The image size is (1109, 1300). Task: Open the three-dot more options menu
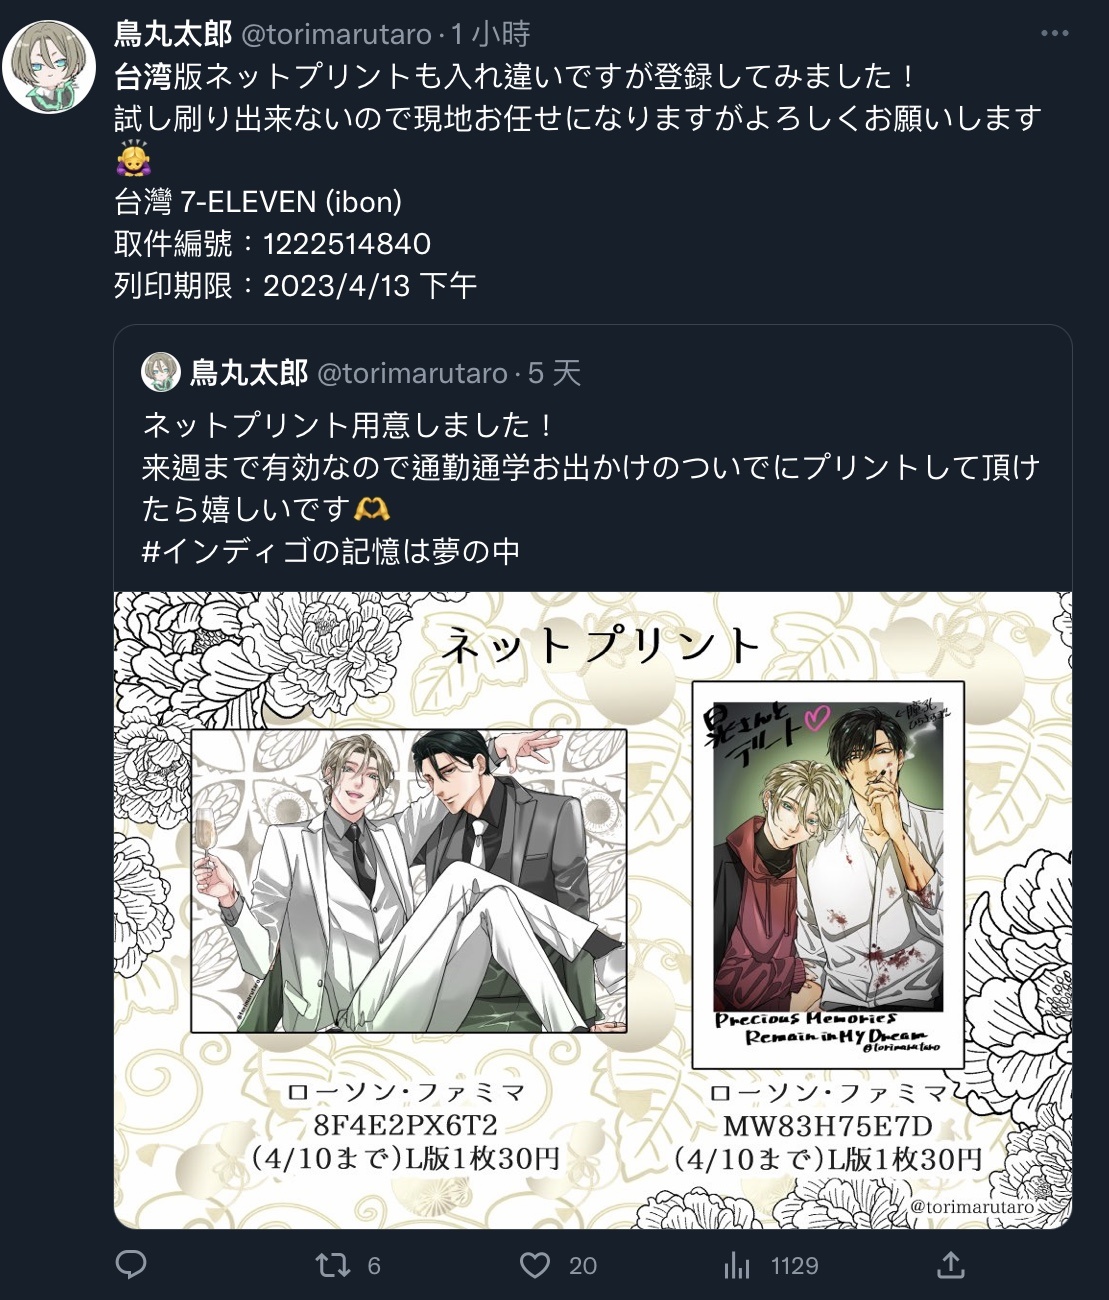1054,34
